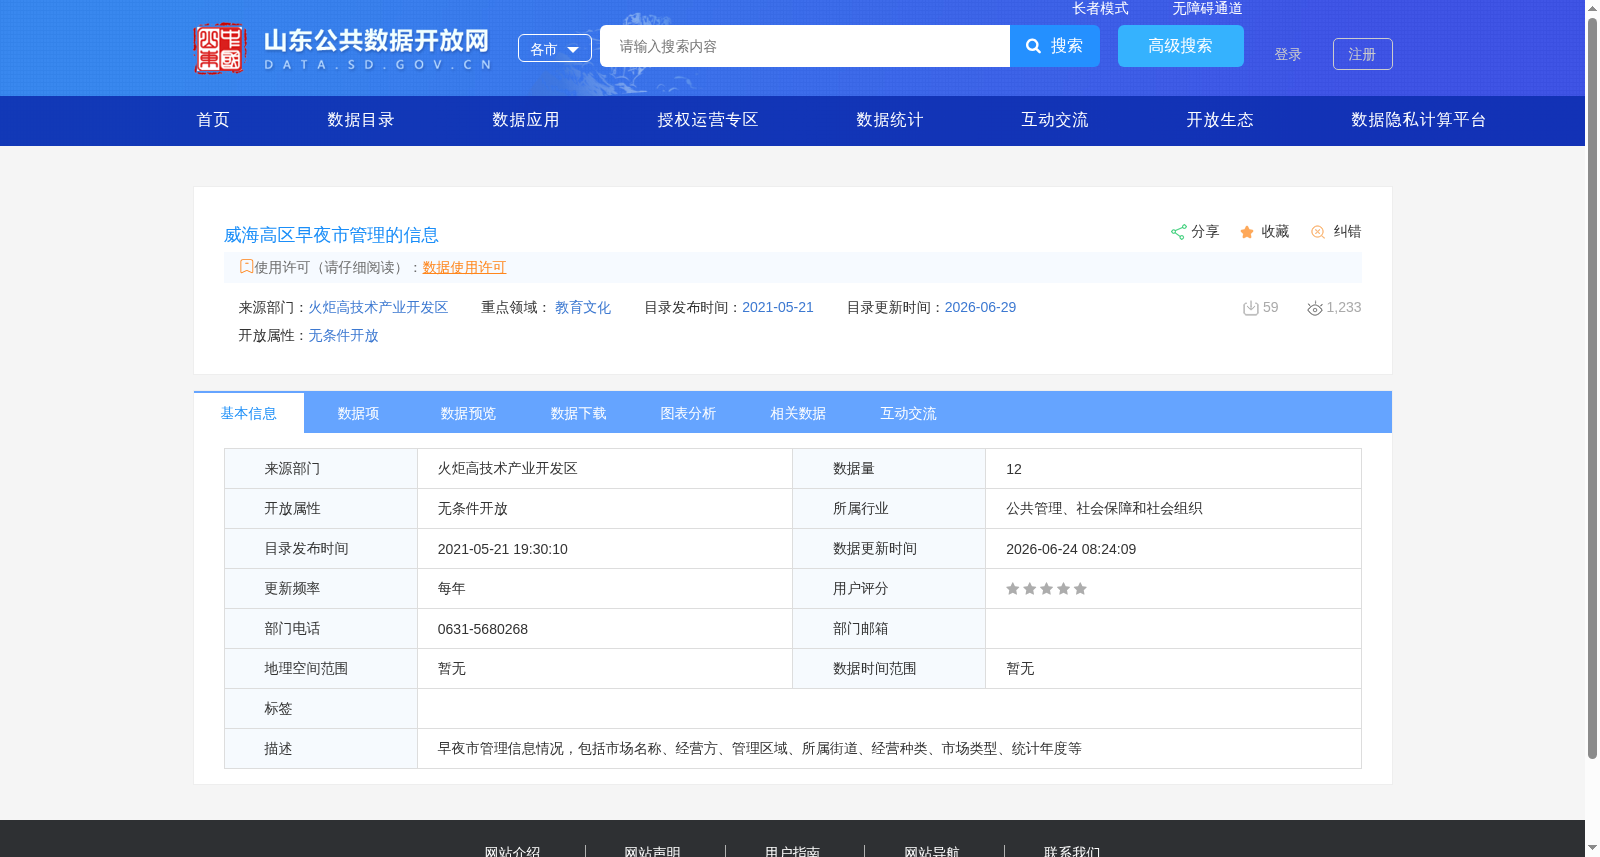Open 无障碍通道 accessibility channel
The width and height of the screenshot is (1600, 857).
point(1208,8)
